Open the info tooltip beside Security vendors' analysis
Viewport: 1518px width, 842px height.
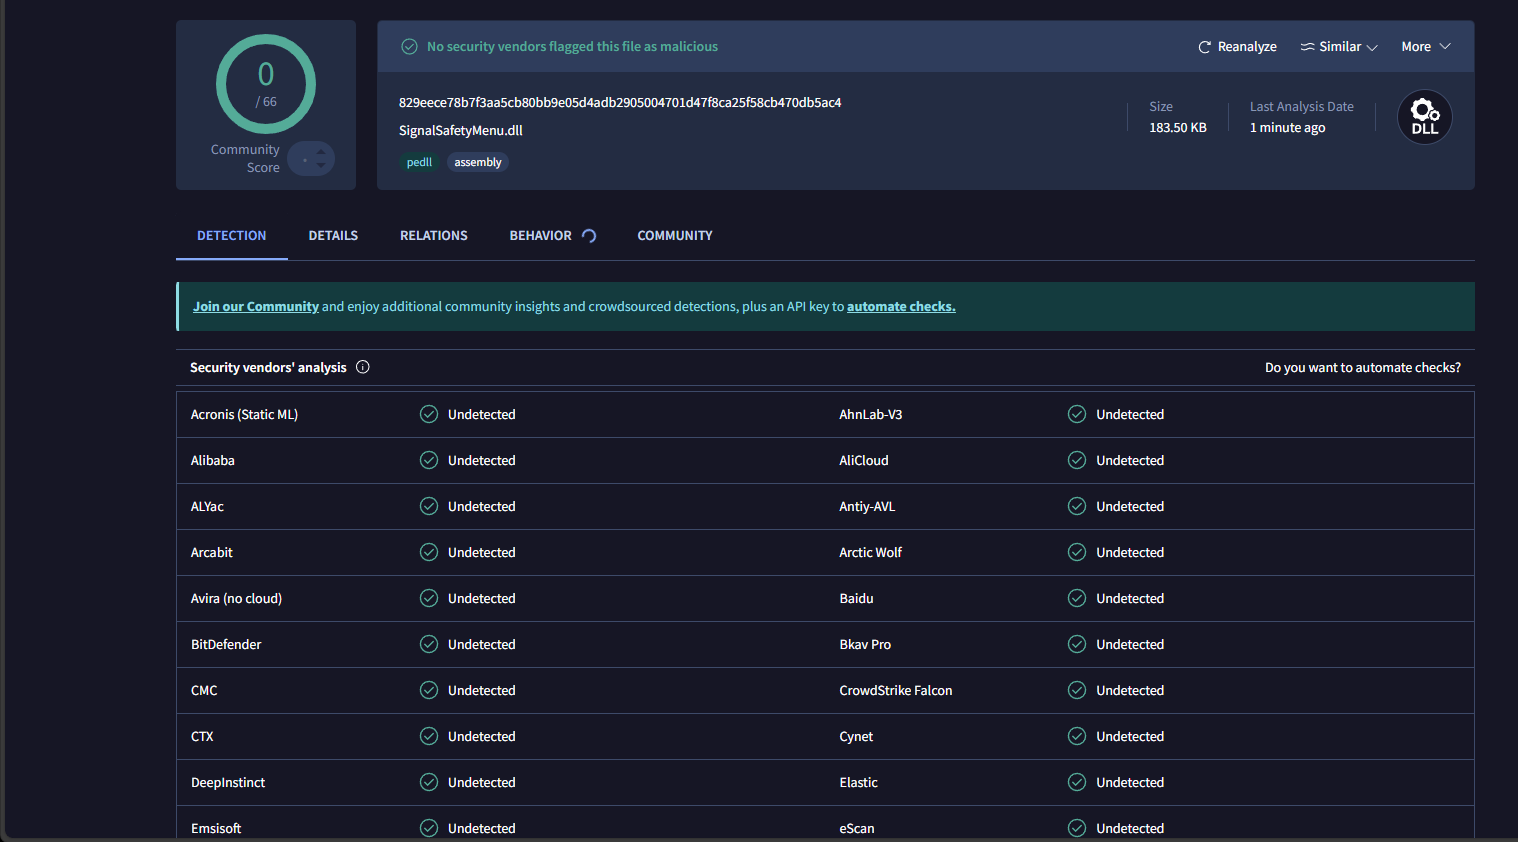362,367
